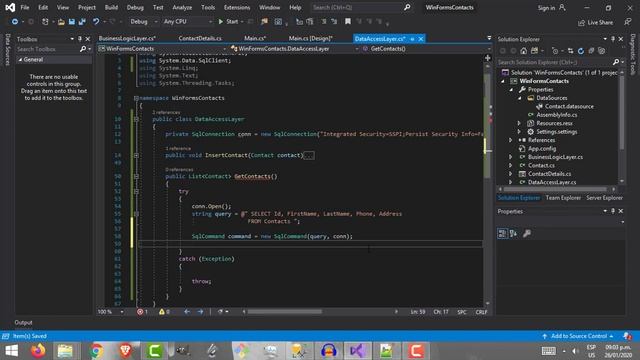Click the Open File folder icon

click(61, 22)
